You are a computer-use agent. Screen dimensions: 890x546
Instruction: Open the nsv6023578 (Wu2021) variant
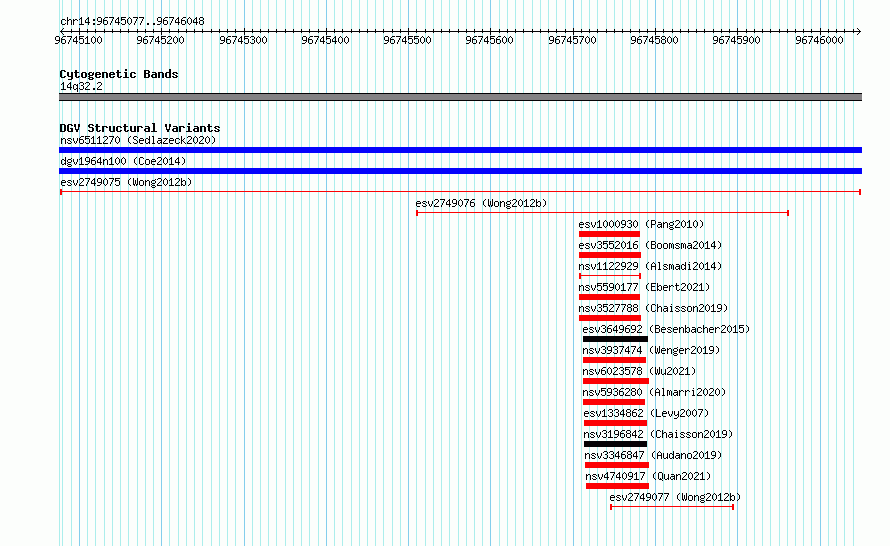click(x=639, y=371)
